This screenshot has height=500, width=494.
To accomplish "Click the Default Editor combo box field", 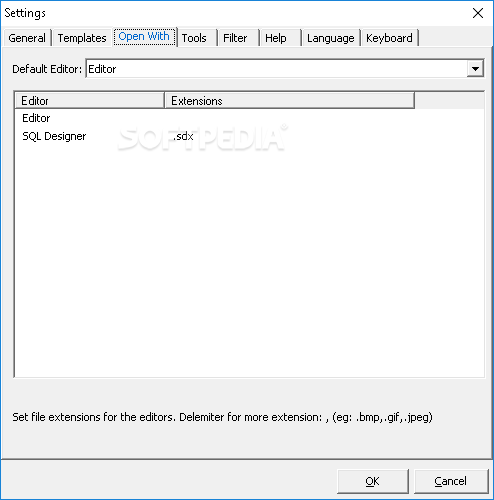I will (285, 69).
